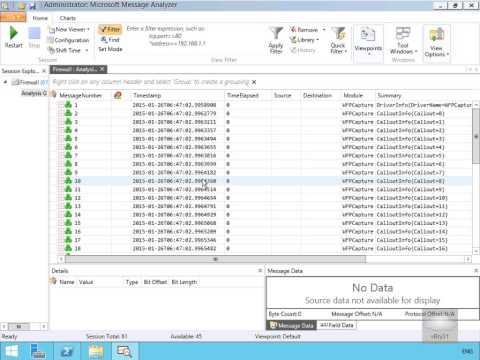Click the diagnosis column header icon
480x360 pixels.
117,95
